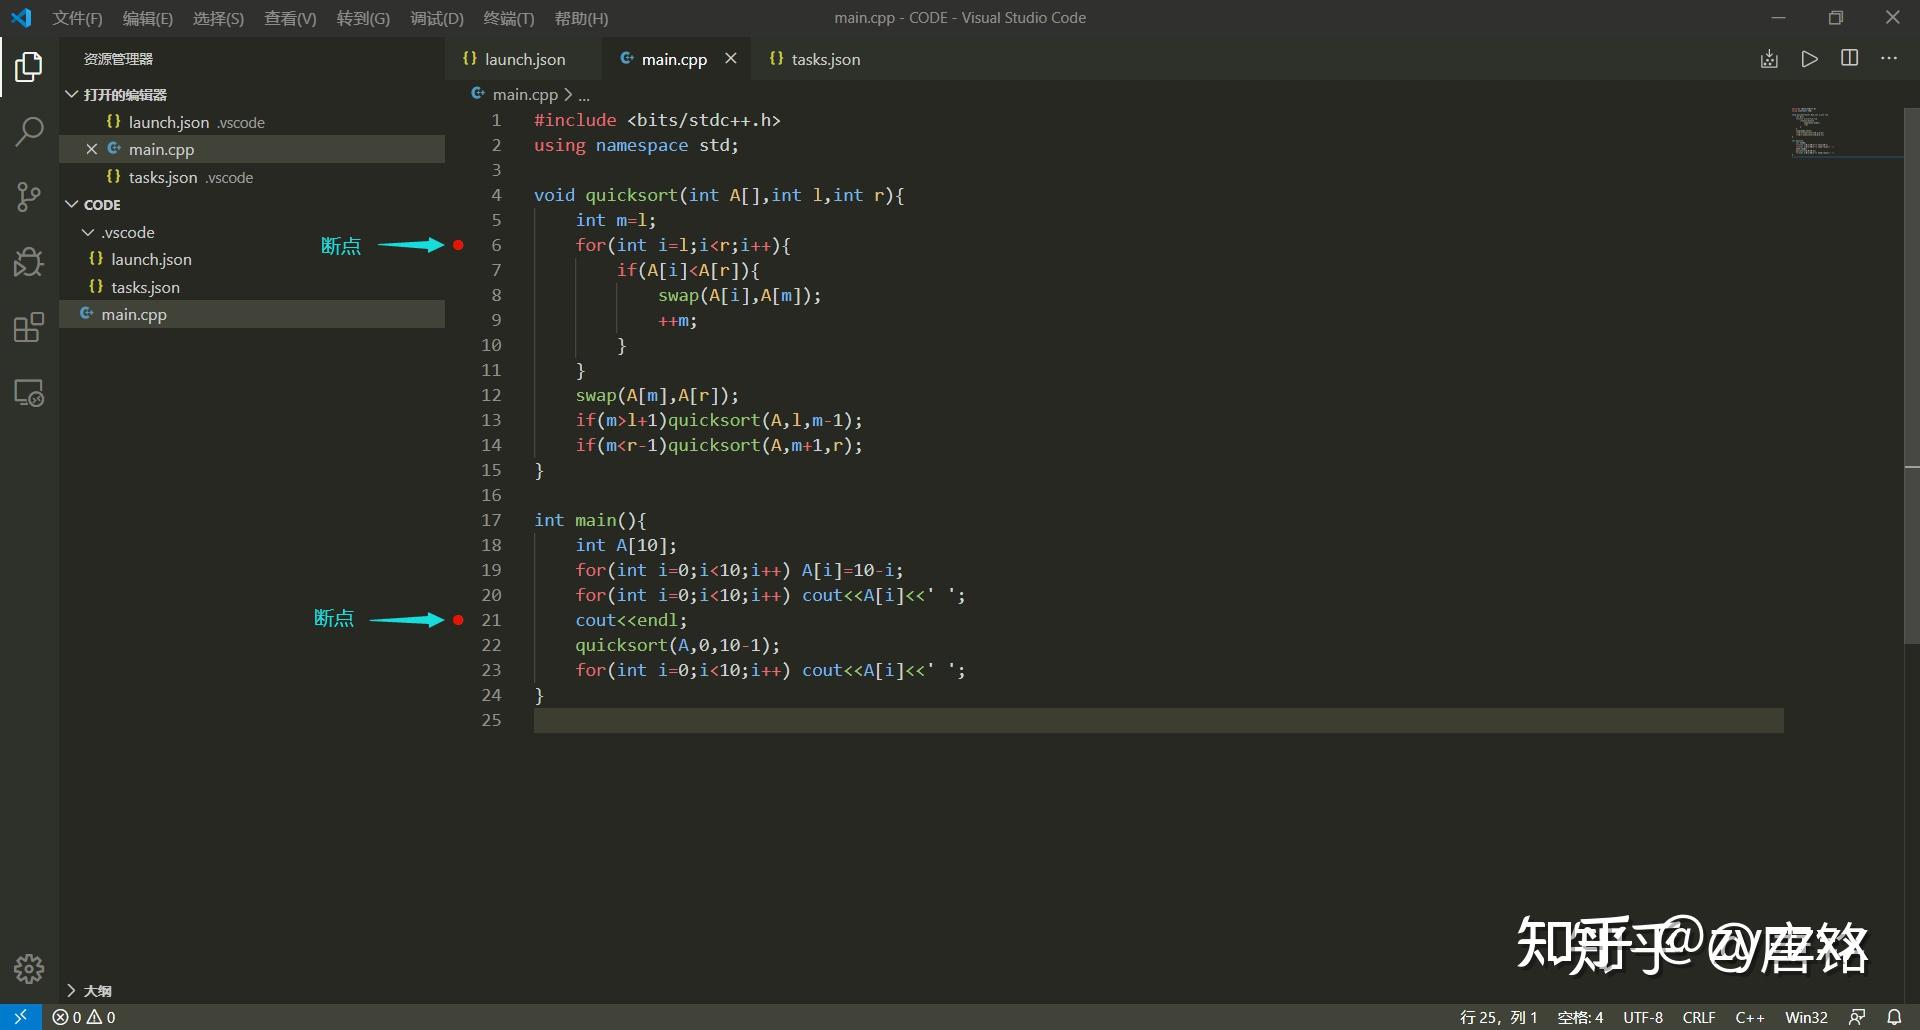The width and height of the screenshot is (1920, 1030).
Task: Open tasks.json from the open editors list
Action: [x=252, y=177]
